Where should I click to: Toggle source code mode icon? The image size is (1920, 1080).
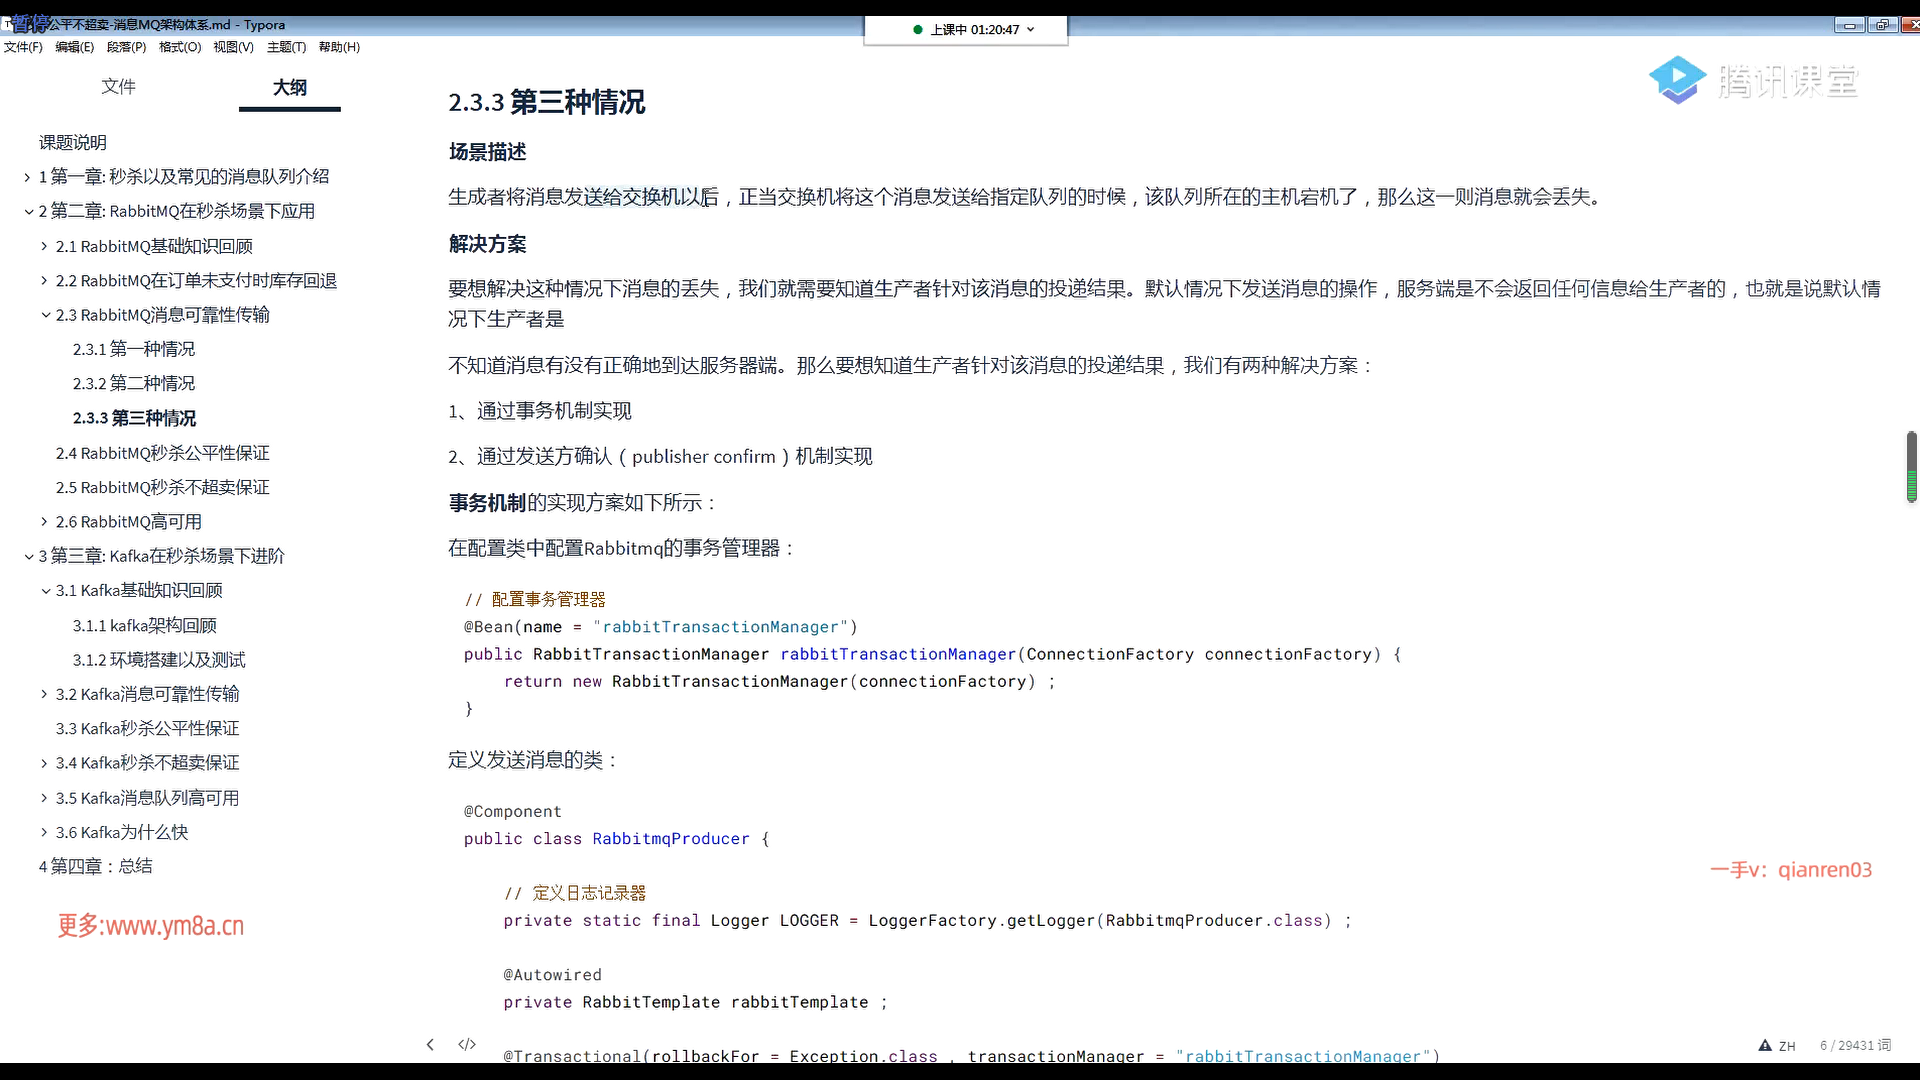(467, 1045)
